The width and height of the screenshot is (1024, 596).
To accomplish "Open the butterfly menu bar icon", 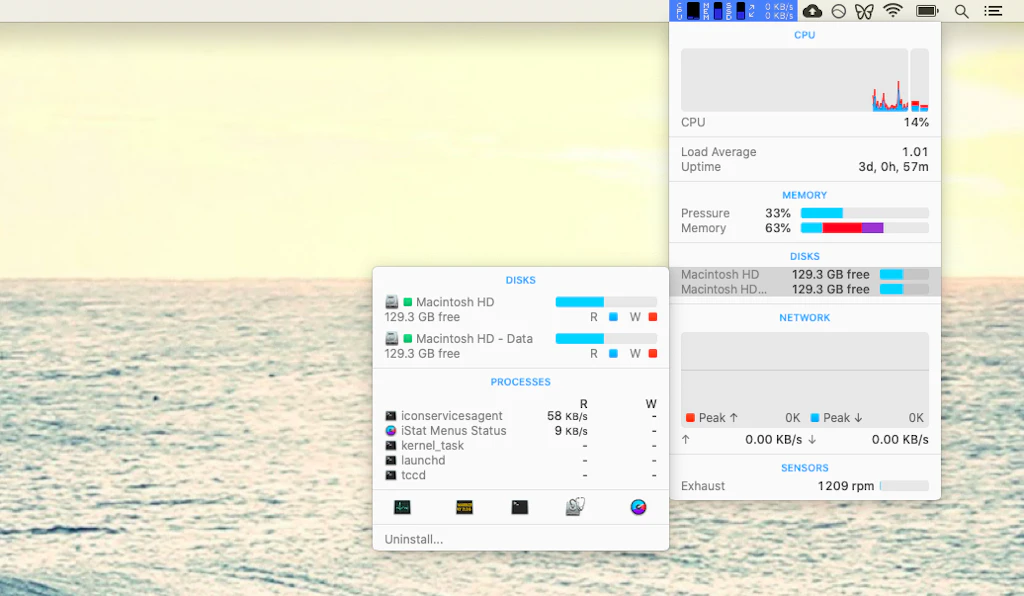I will coord(864,11).
